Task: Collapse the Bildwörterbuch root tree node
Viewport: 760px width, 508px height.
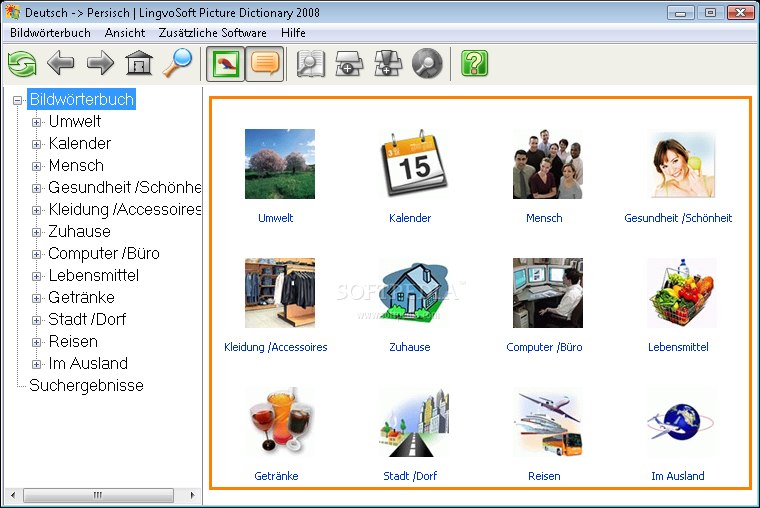Action: 17,100
